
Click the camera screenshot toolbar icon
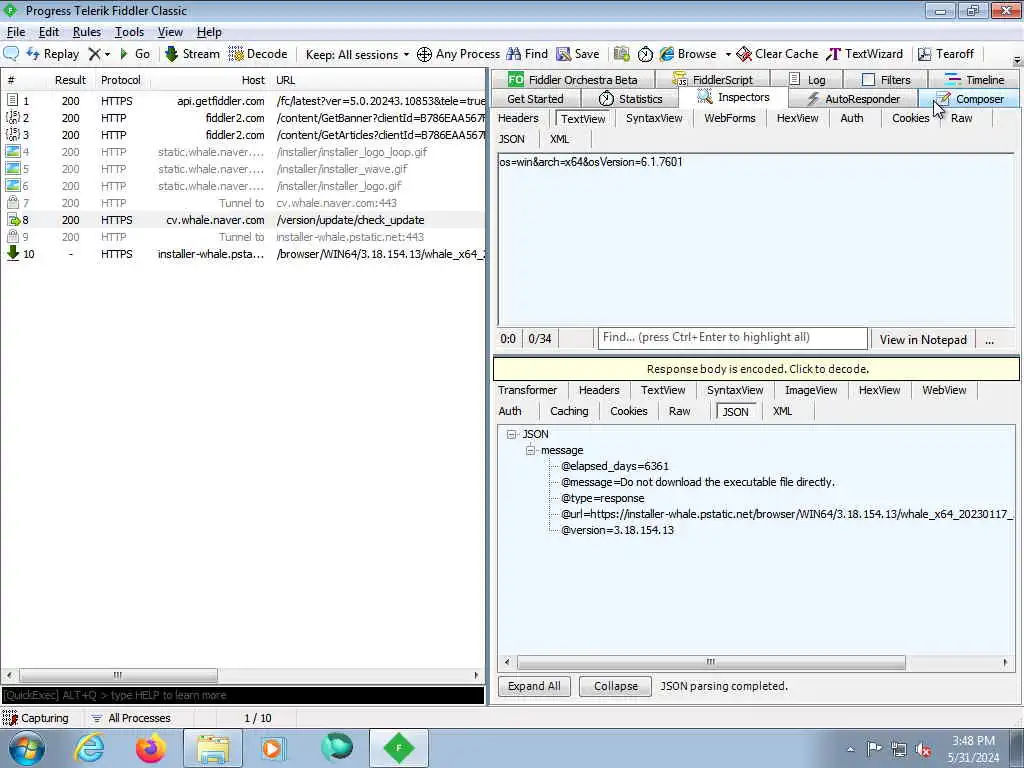[x=622, y=54]
